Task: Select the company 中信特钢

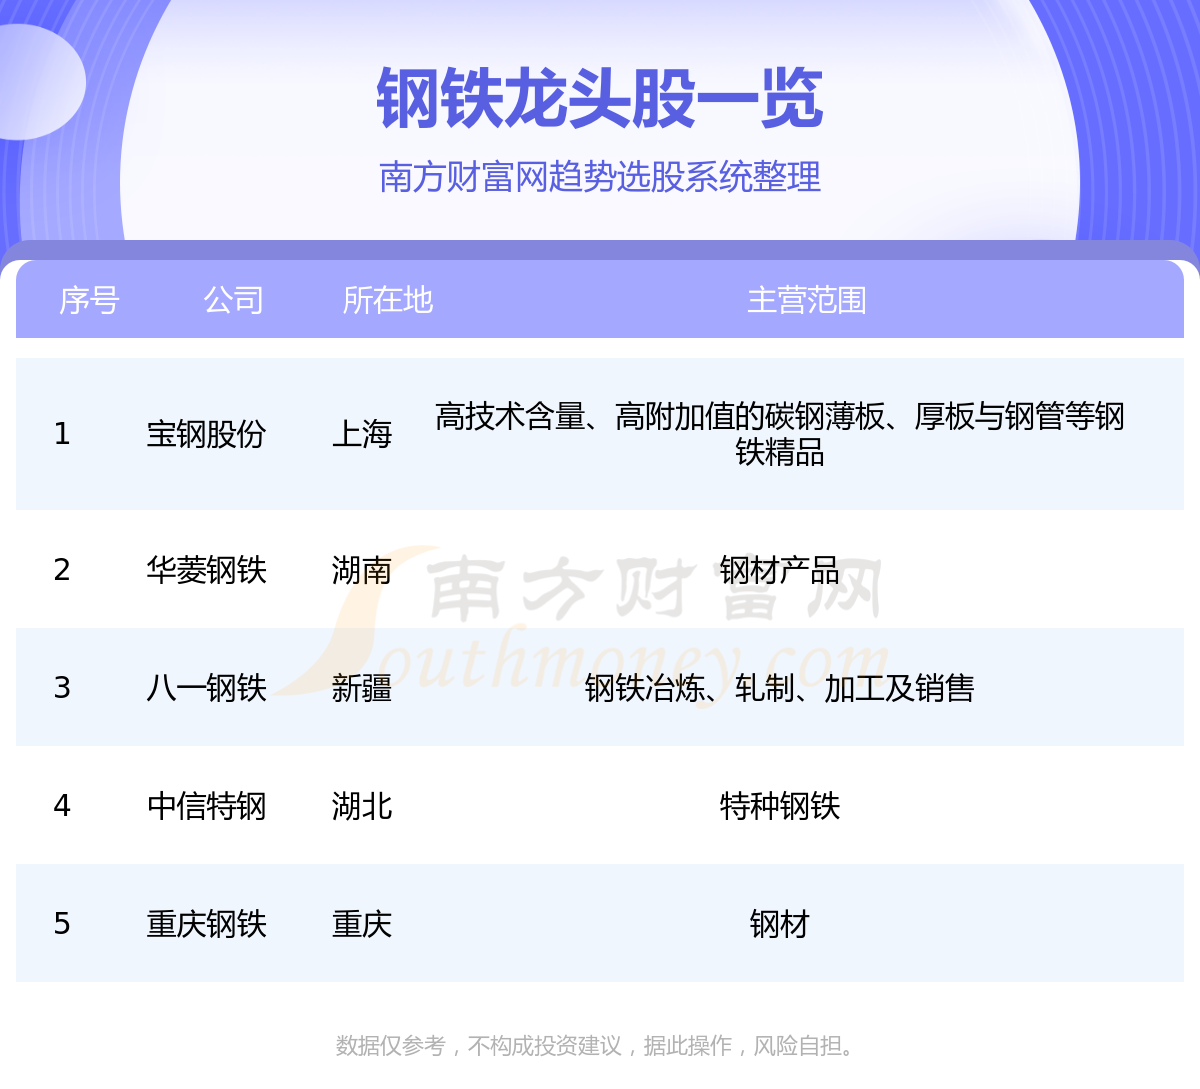Action: (206, 806)
